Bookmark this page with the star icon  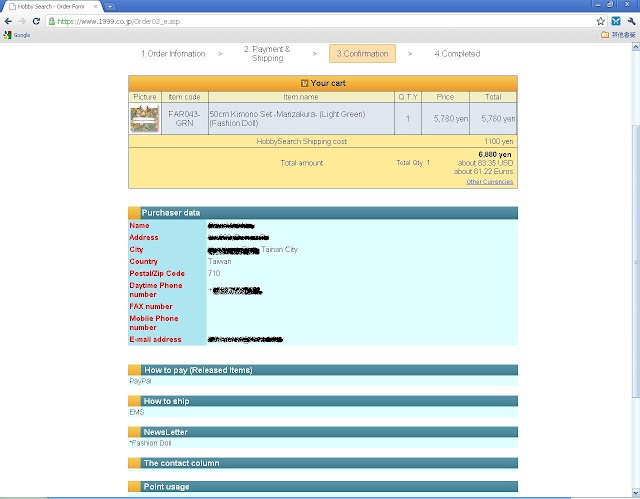[600, 21]
